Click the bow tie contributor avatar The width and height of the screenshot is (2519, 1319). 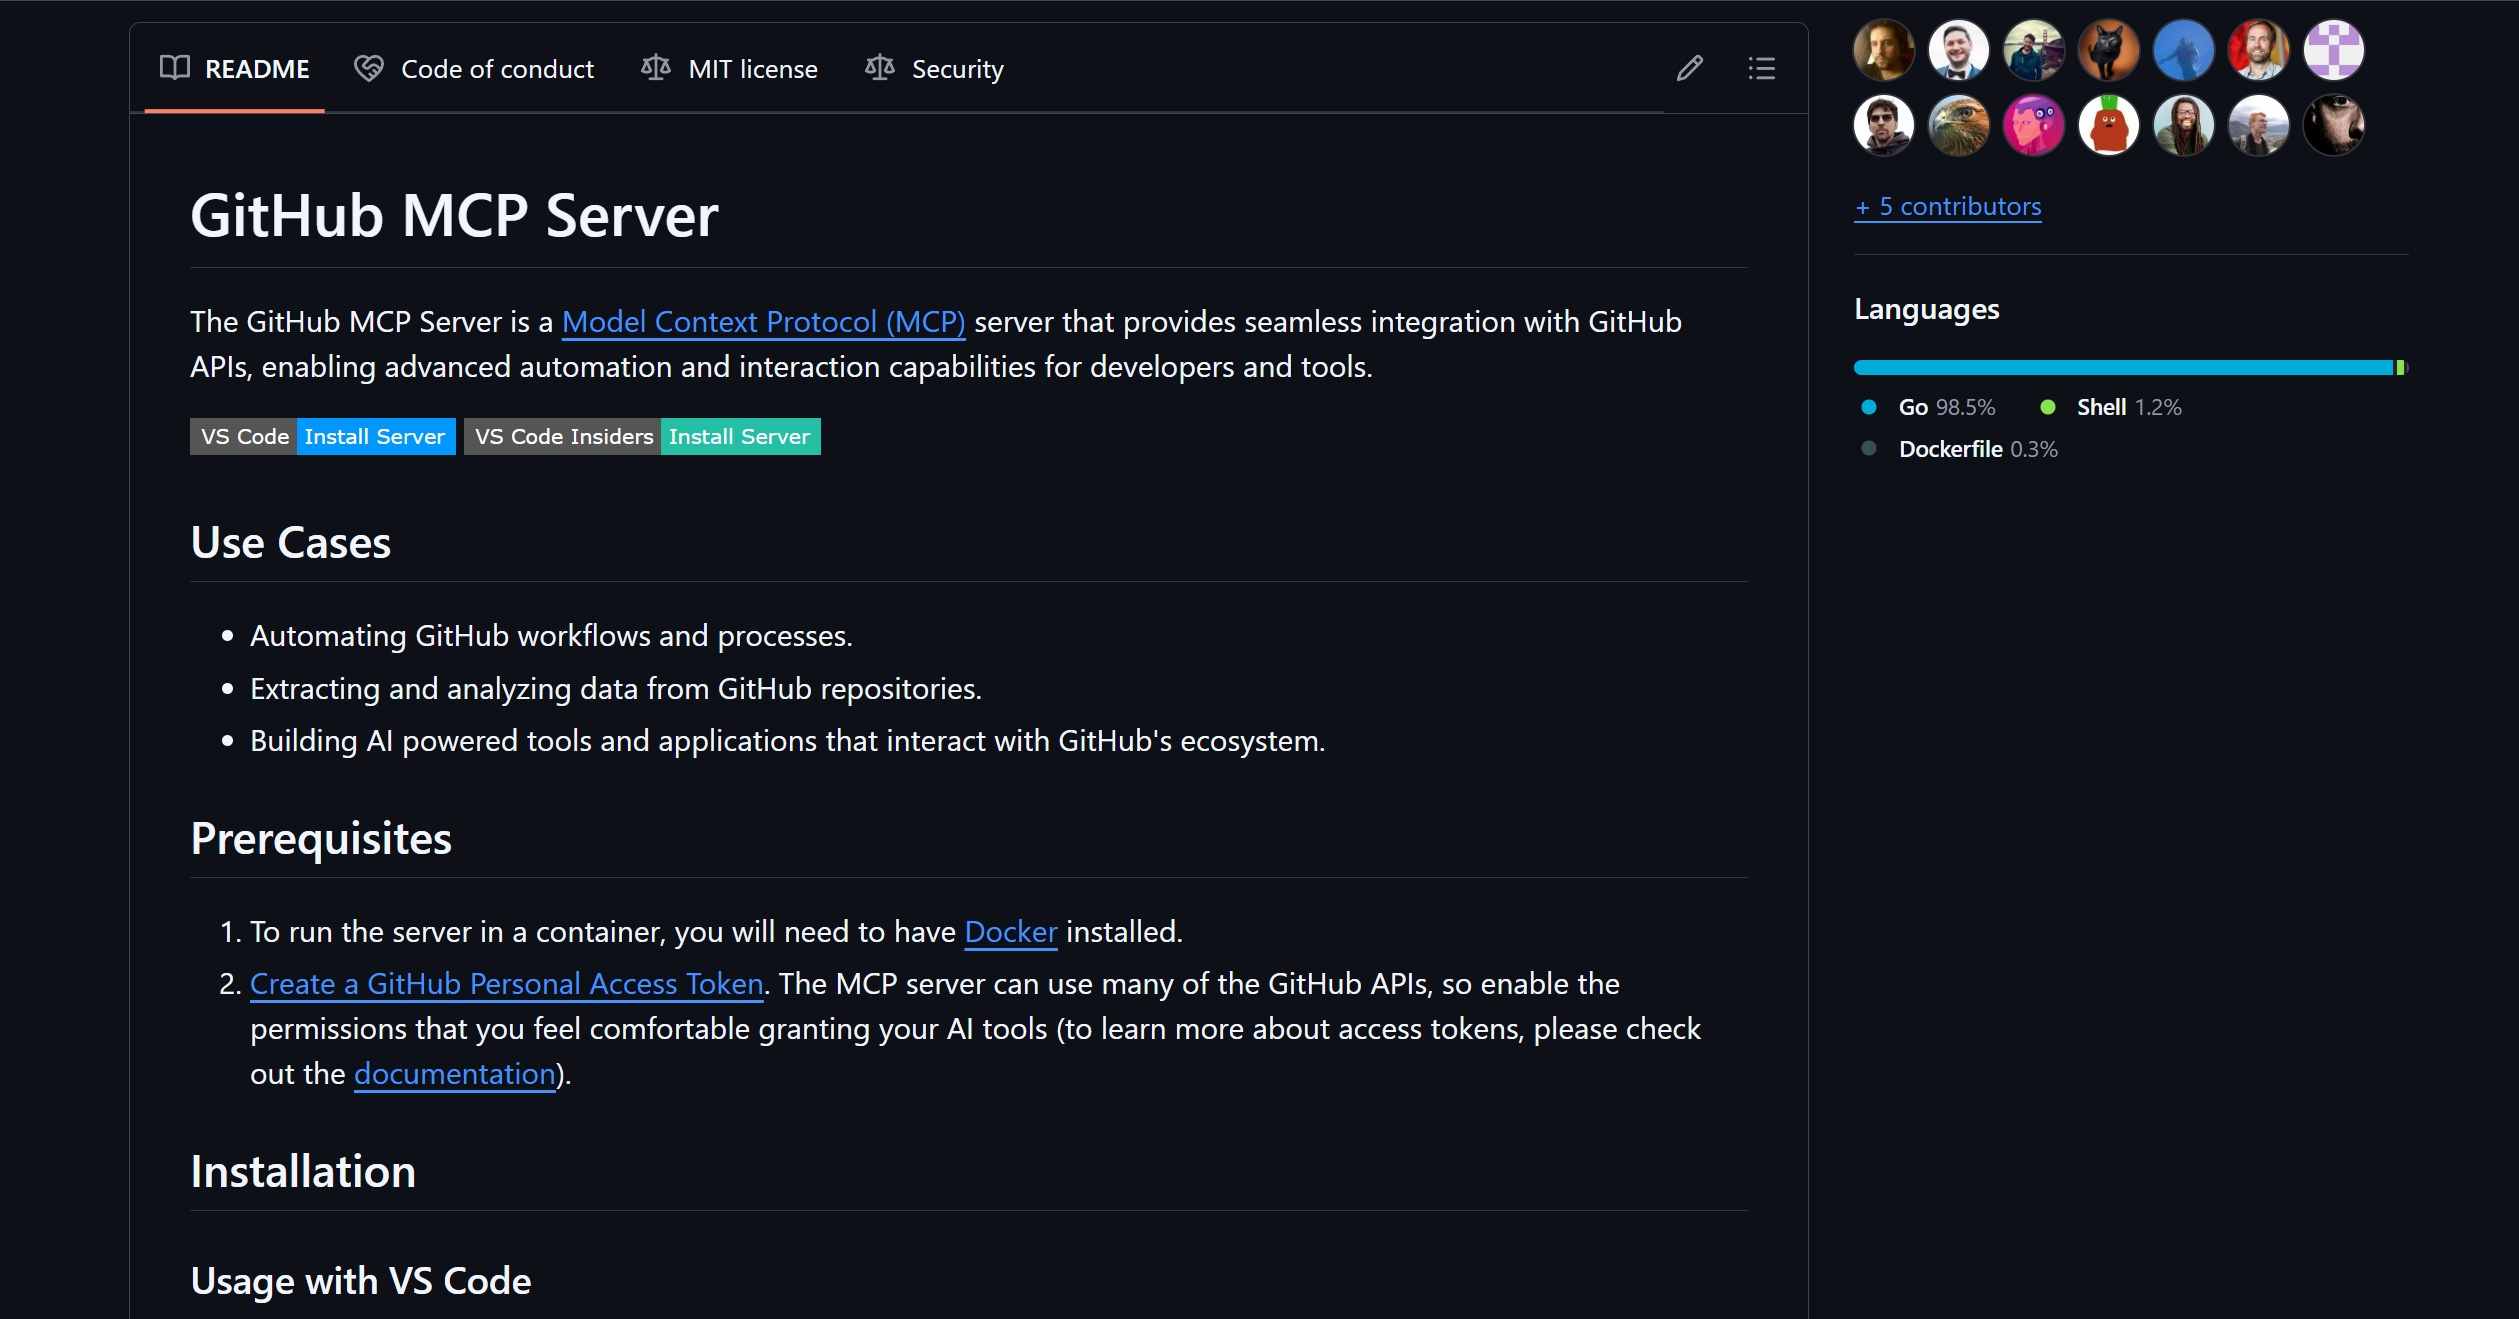point(1958,50)
